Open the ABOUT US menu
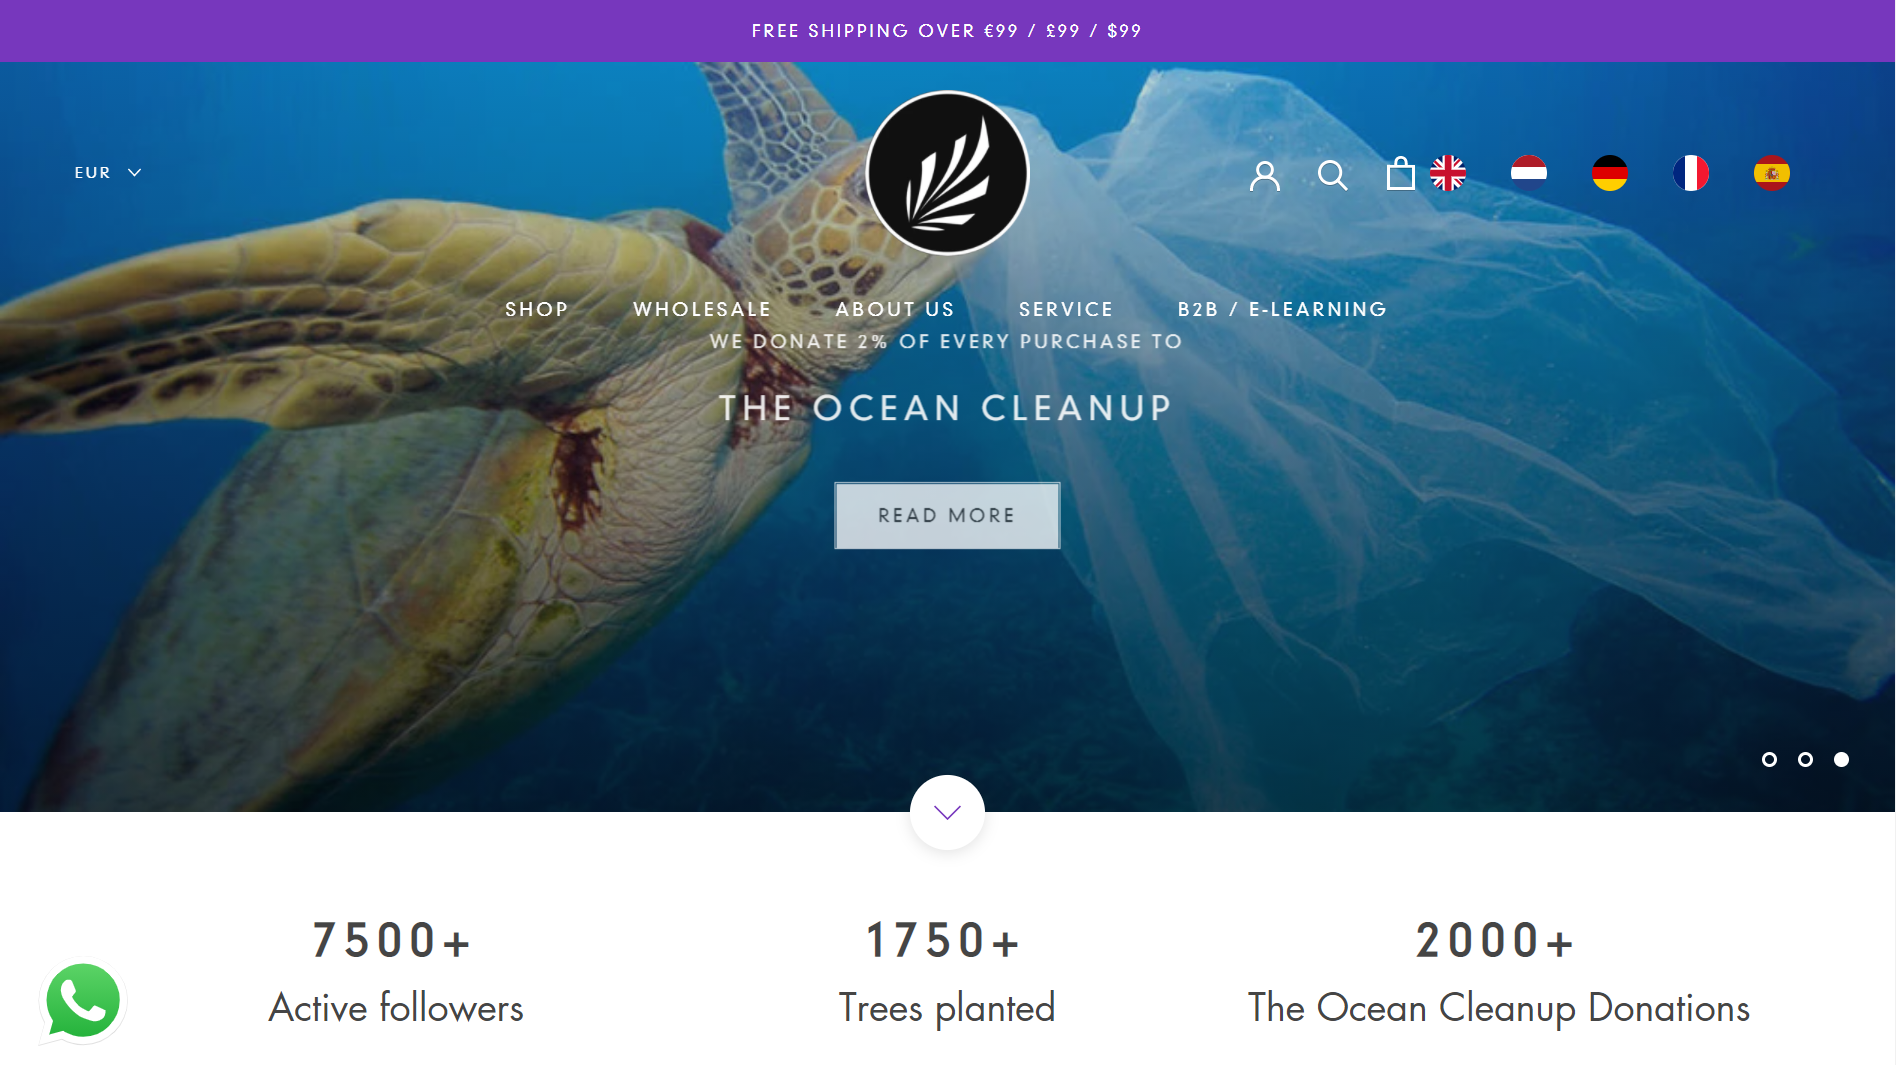The width and height of the screenshot is (1896, 1065). (895, 310)
